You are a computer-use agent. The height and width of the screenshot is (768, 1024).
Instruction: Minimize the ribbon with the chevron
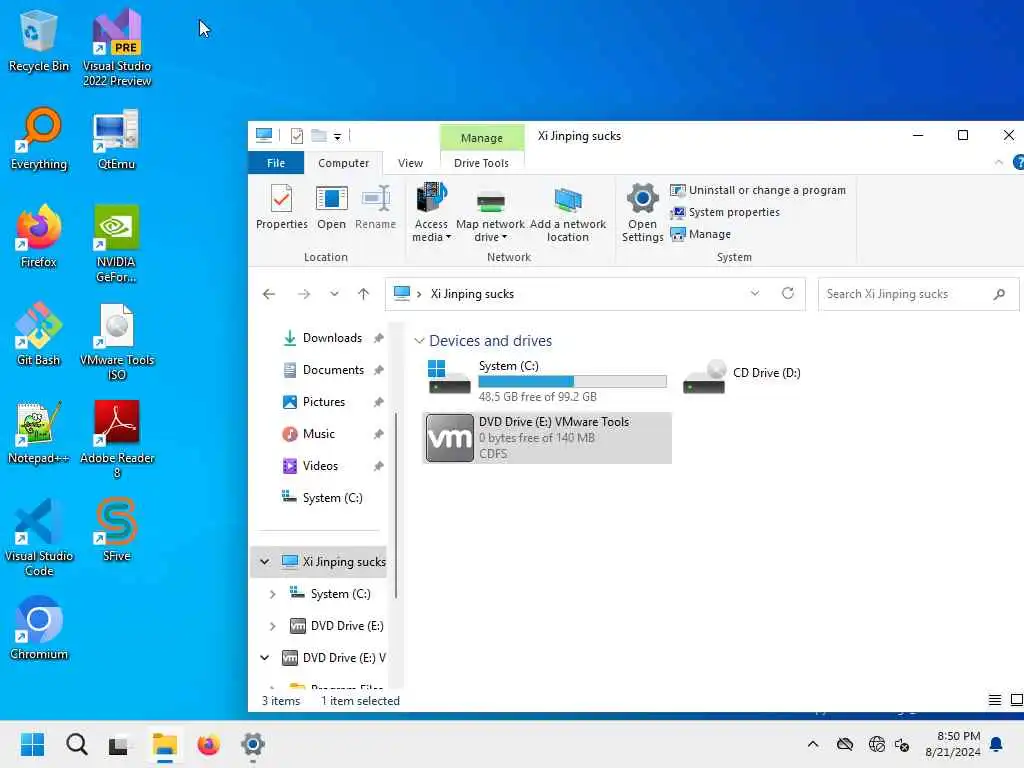point(999,162)
